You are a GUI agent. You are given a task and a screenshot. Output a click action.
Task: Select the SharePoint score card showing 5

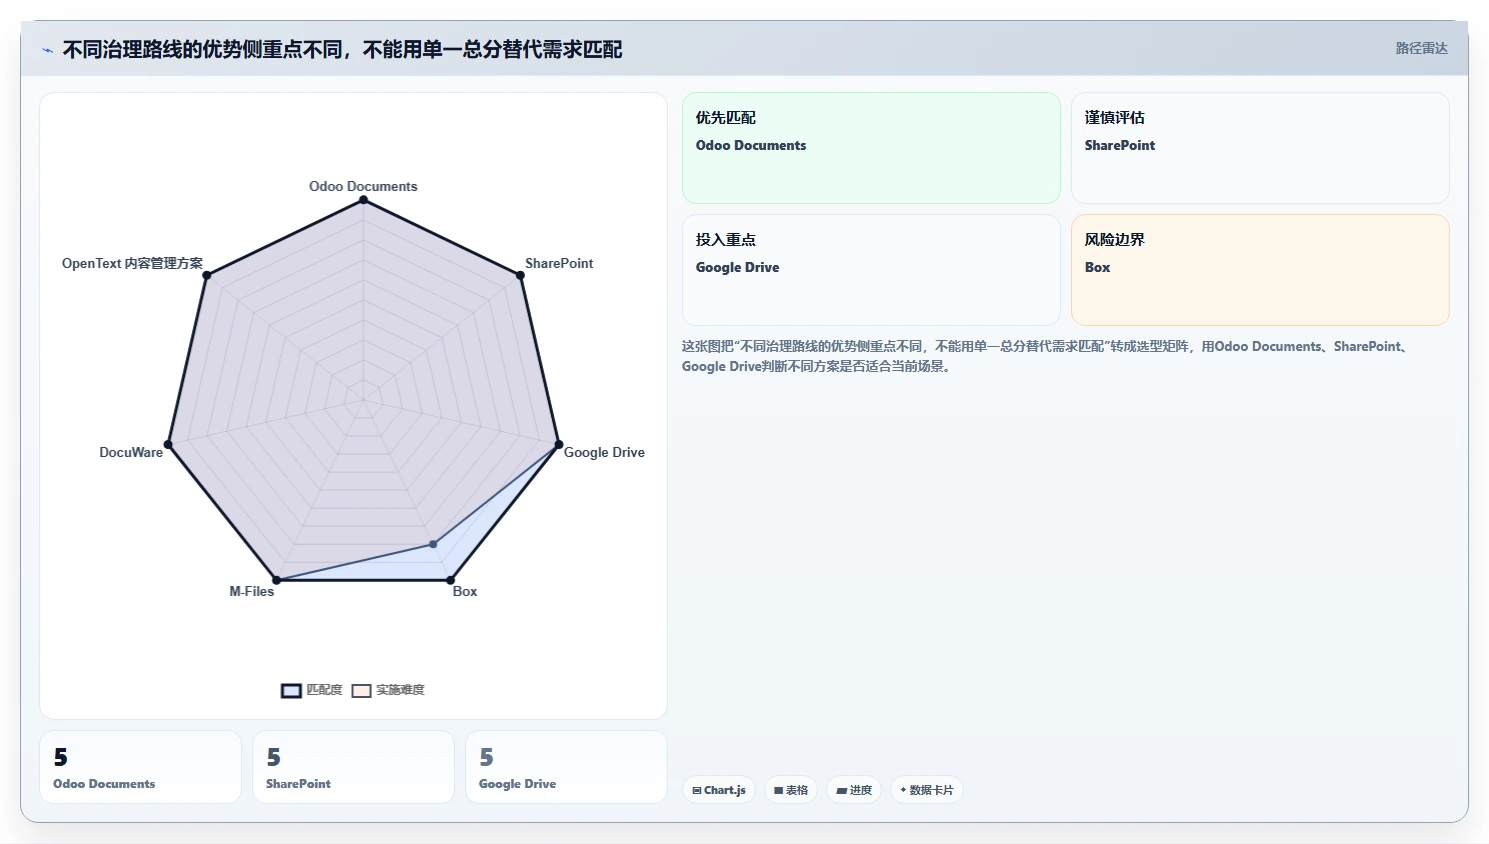353,767
